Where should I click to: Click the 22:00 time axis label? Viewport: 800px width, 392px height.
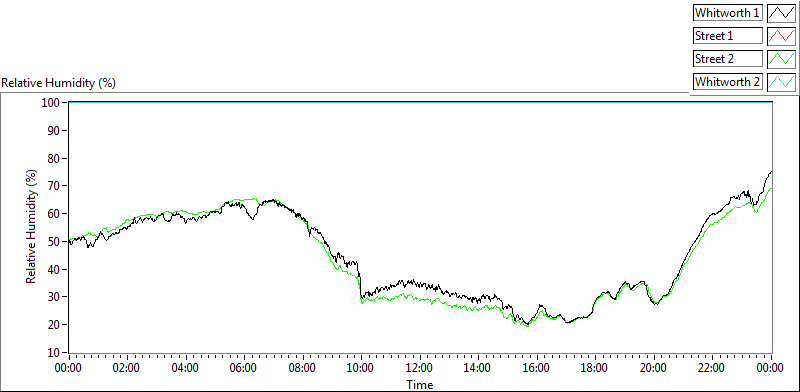pos(712,367)
